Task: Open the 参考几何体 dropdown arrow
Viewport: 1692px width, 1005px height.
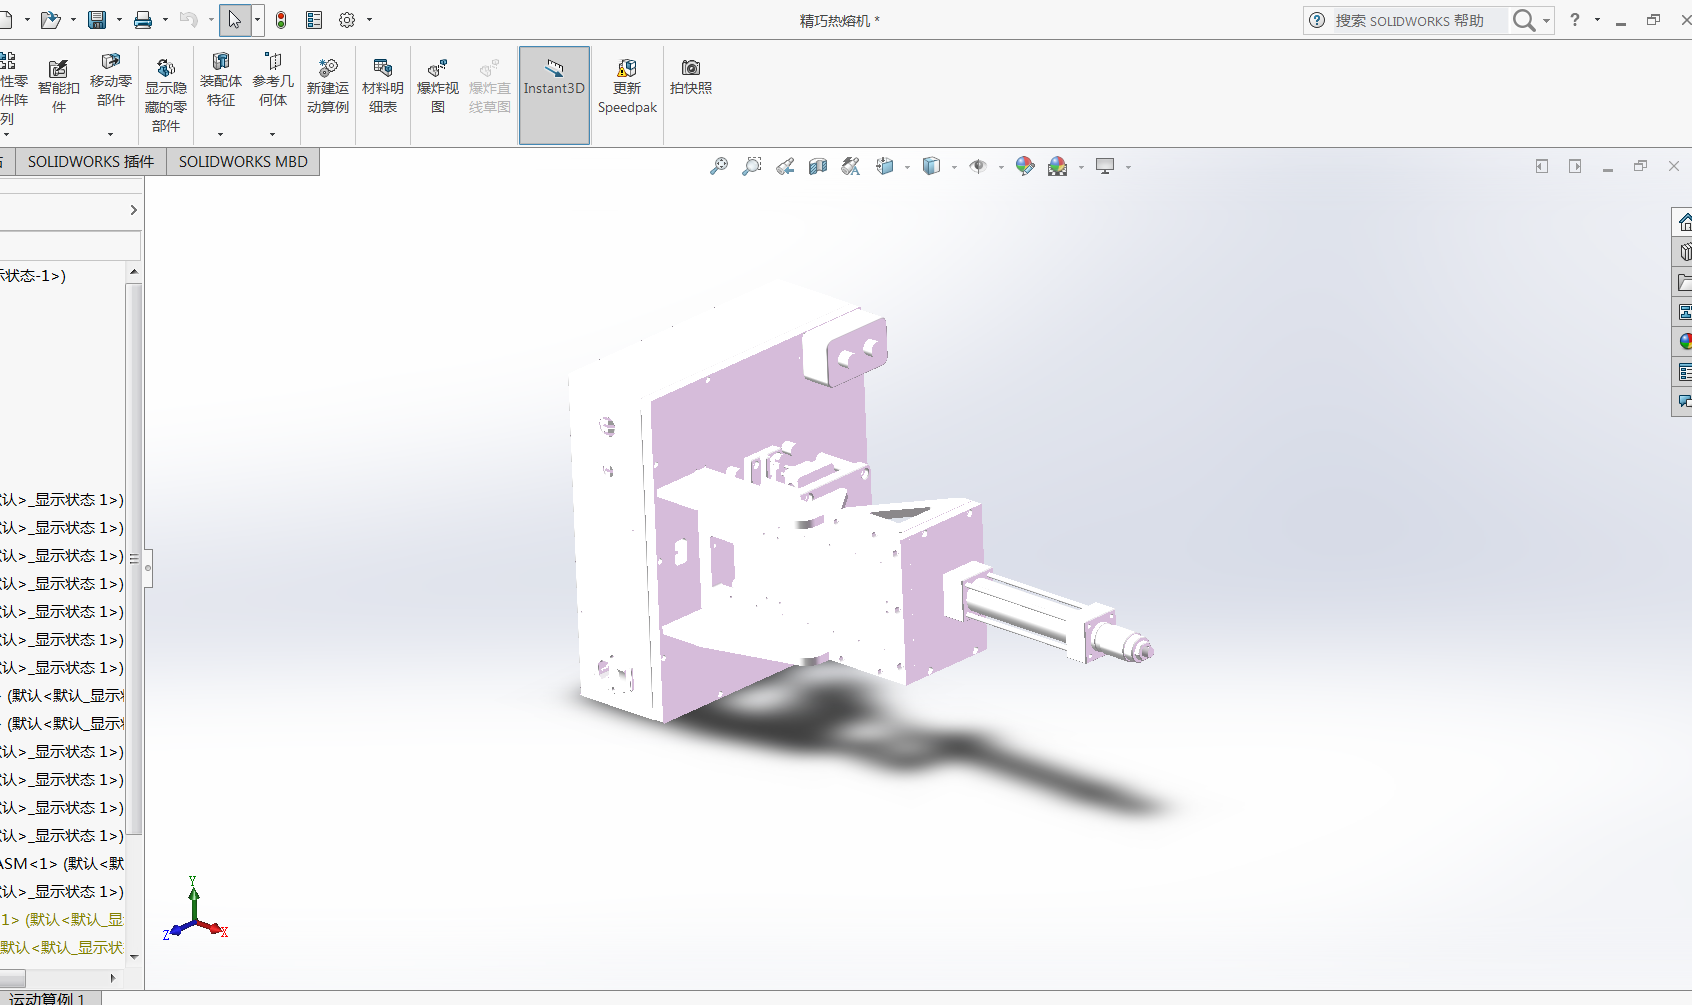Action: [273, 134]
